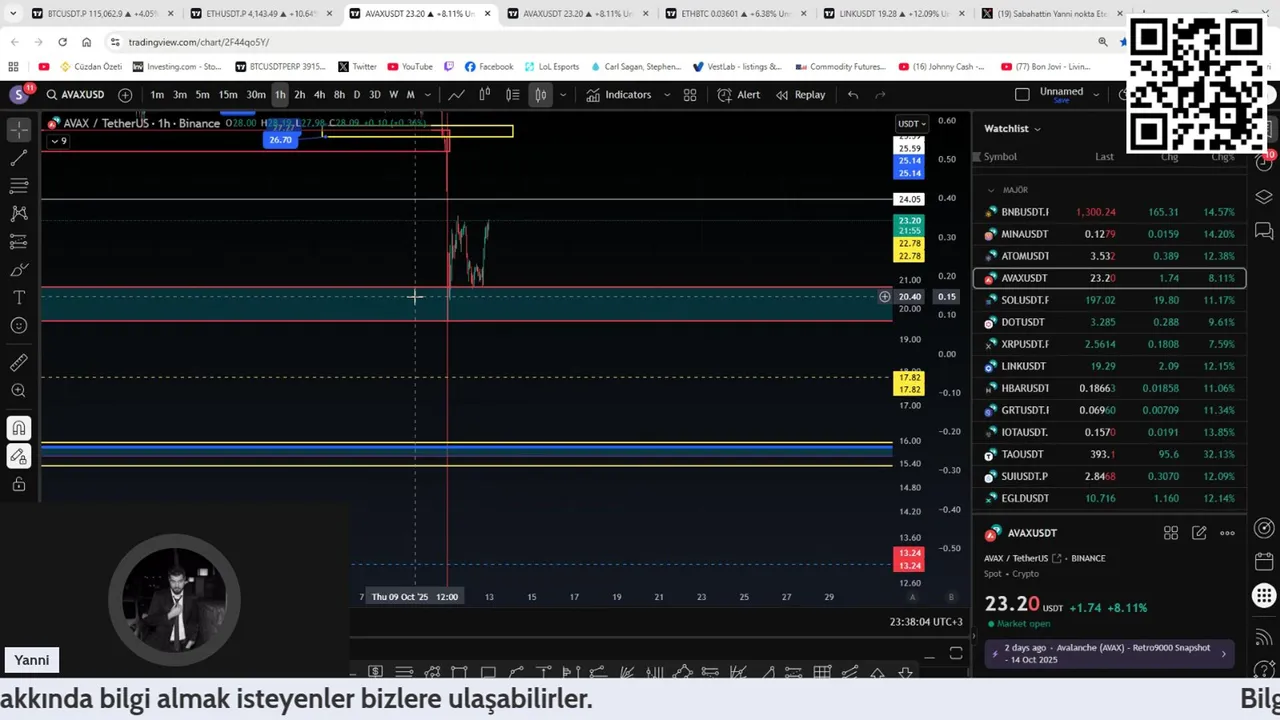Open the layout setup square icon

1022,94
